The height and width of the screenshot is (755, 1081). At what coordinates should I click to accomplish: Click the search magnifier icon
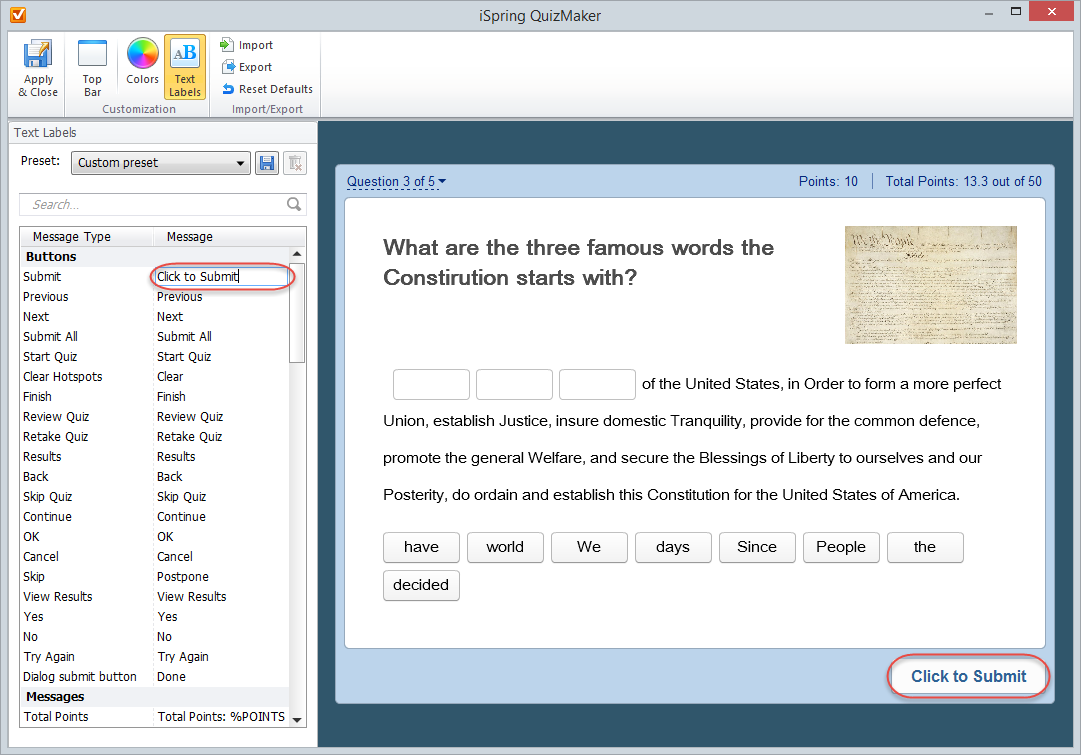pos(294,204)
